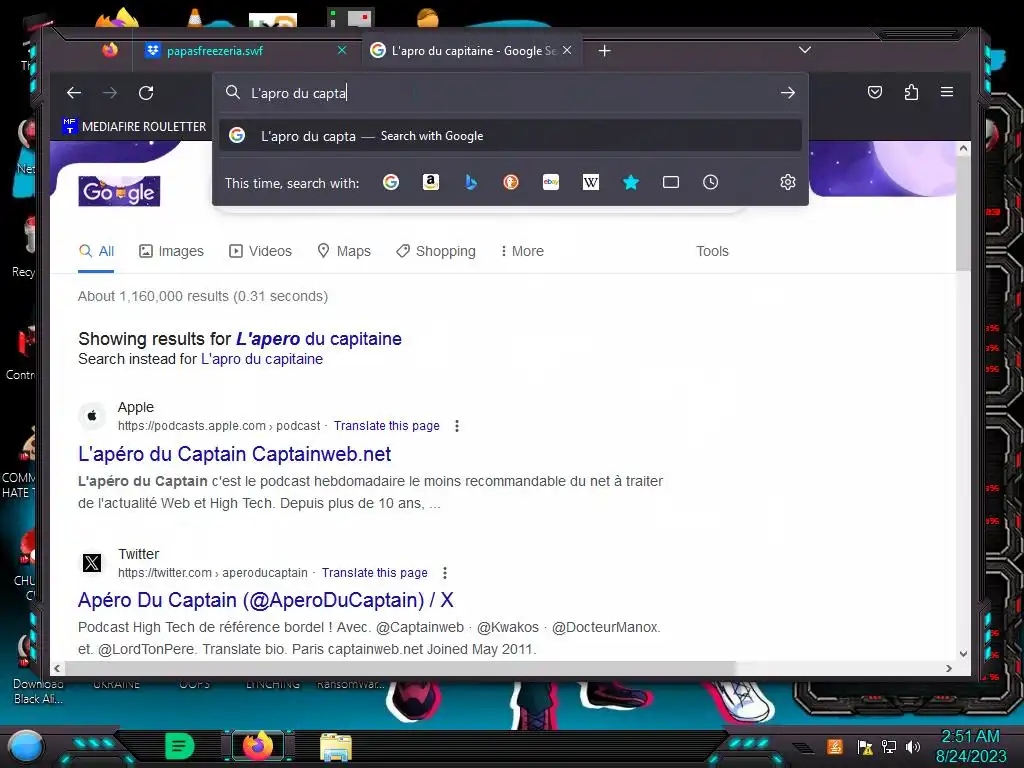This screenshot has height=768, width=1024.
Task: Open the Firefox hamburger menu
Action: 947,92
